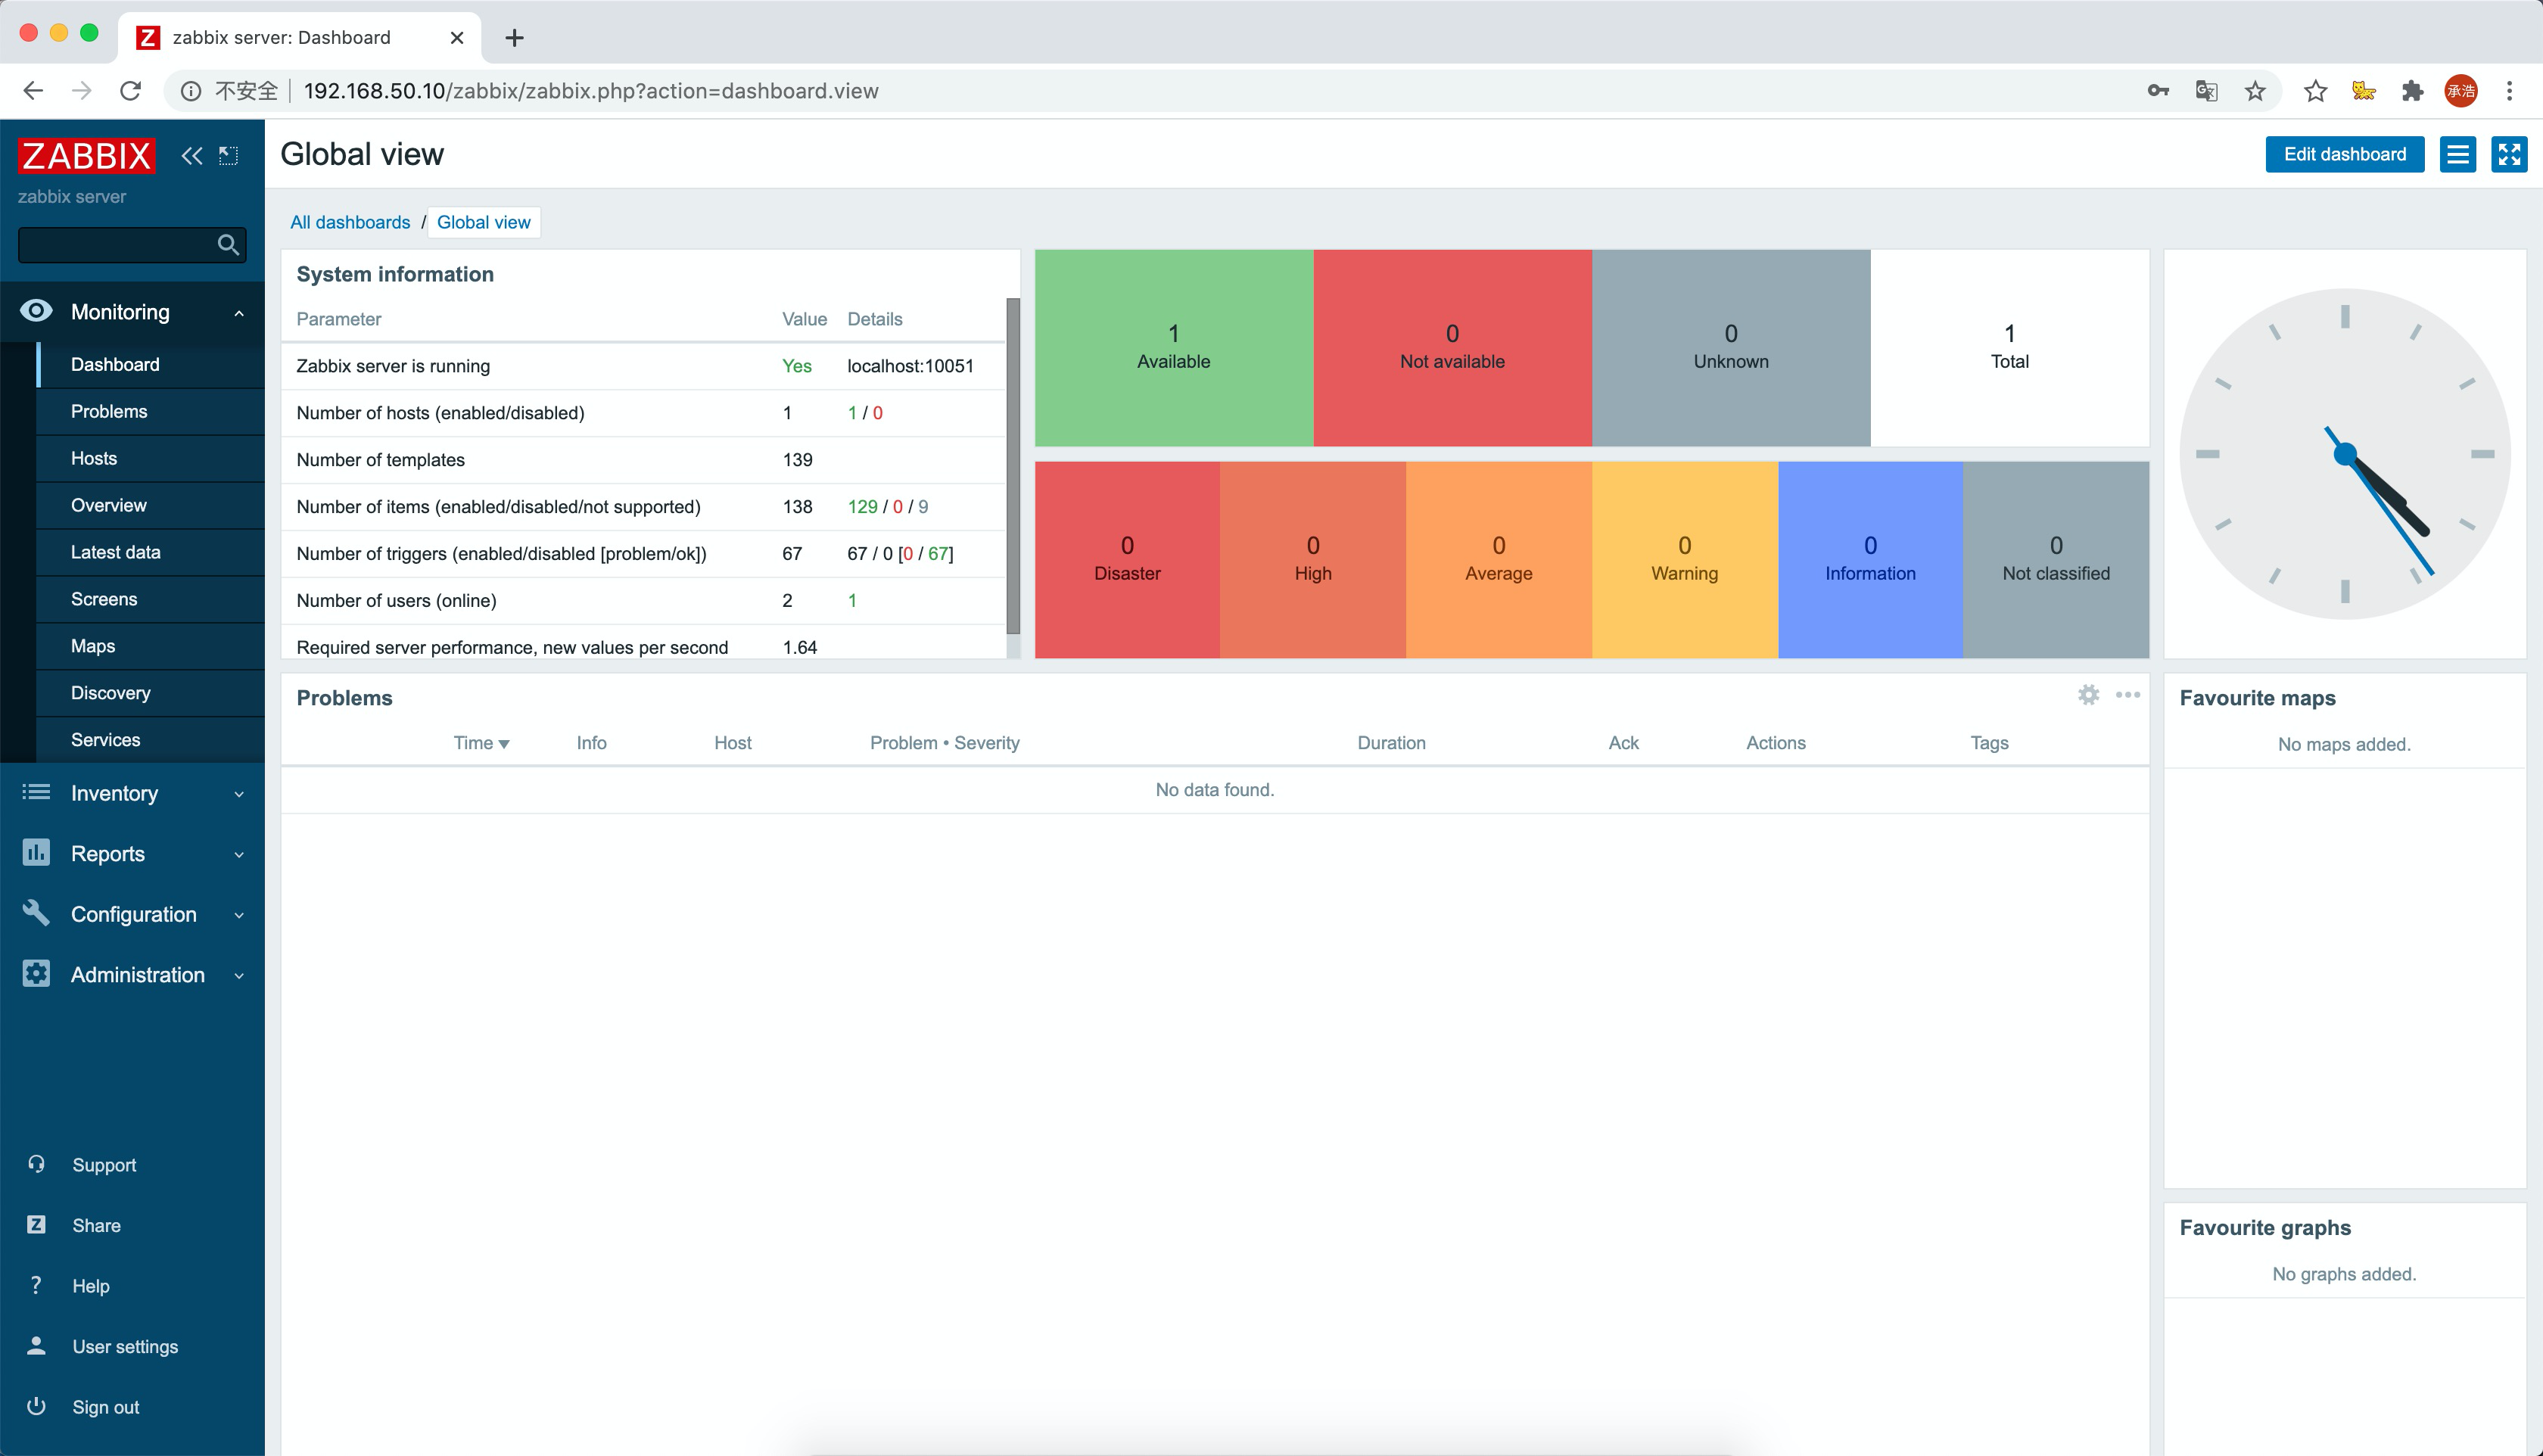This screenshot has height=1456, width=2543.
Task: Bookmark this page with star icon
Action: point(2254,91)
